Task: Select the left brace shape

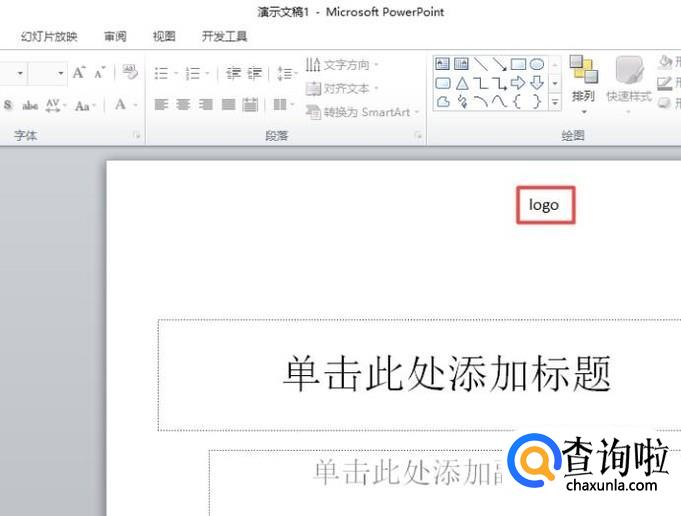Action: click(x=517, y=102)
